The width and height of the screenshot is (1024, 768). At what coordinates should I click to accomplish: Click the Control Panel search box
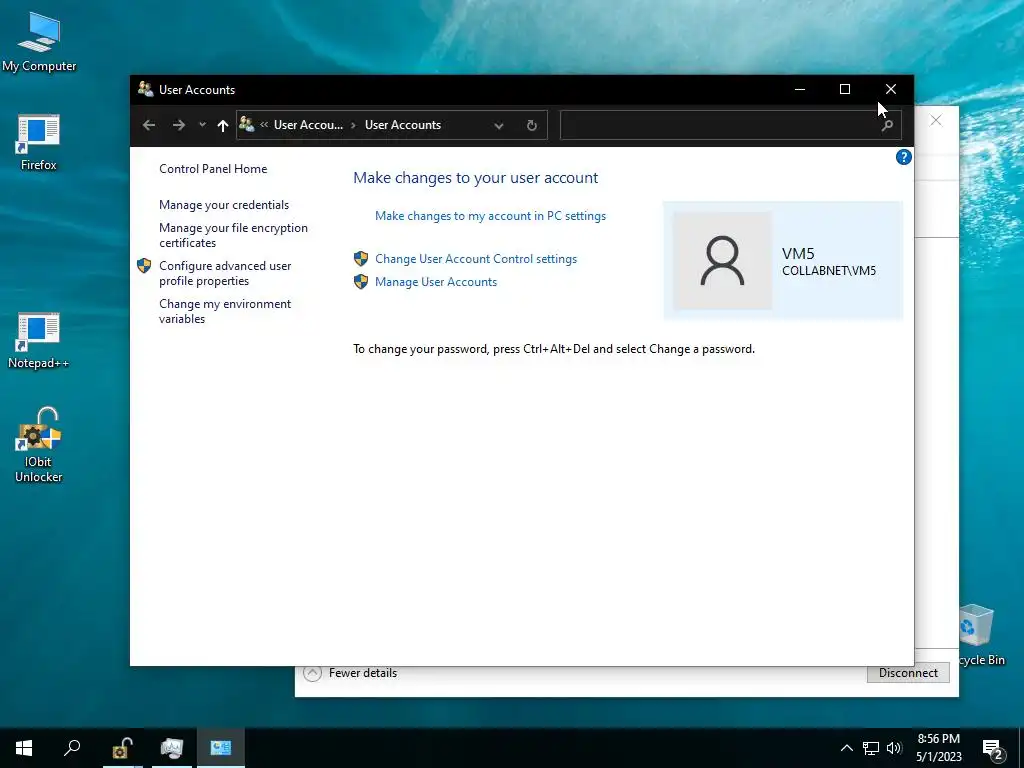[731, 125]
